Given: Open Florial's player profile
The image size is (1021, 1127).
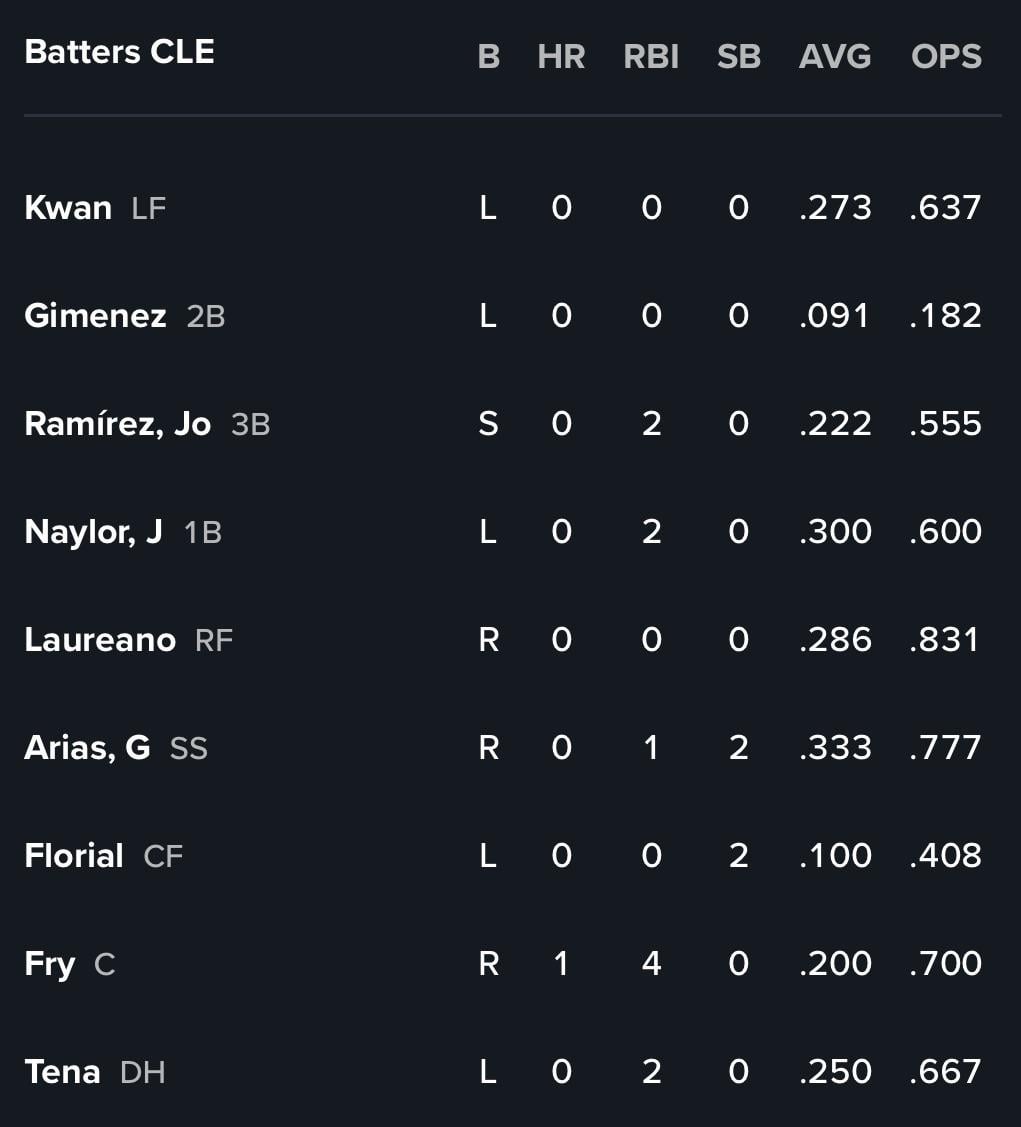Looking at the screenshot, I should click(74, 855).
